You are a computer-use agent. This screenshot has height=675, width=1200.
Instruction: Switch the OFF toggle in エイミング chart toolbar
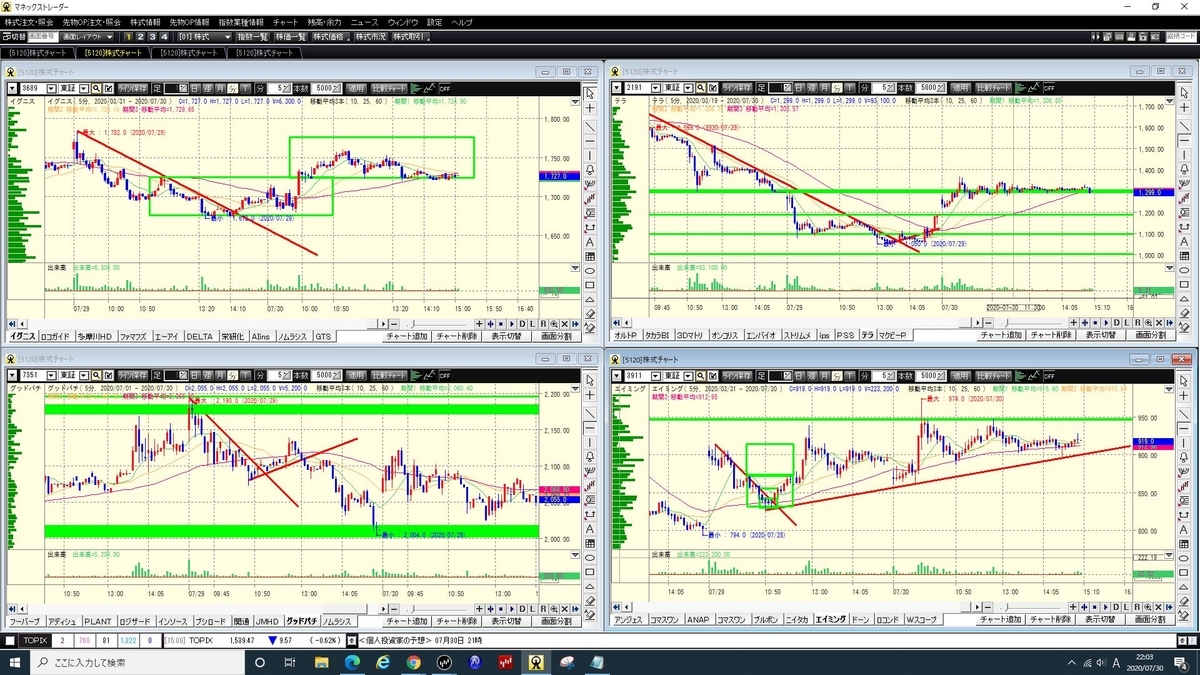1049,375
